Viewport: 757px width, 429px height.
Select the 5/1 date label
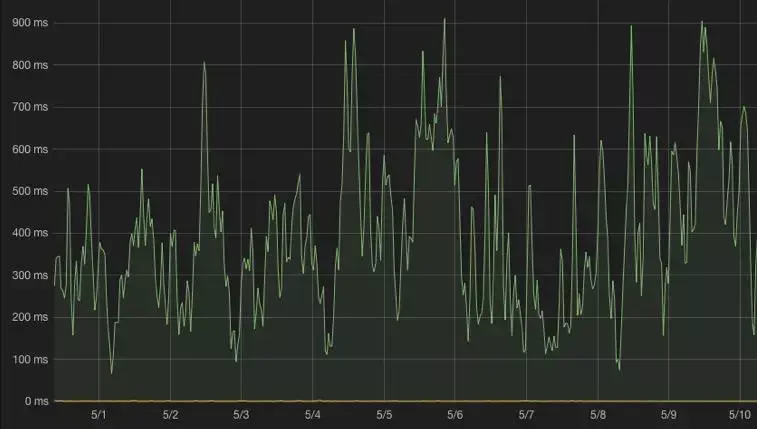(x=99, y=415)
